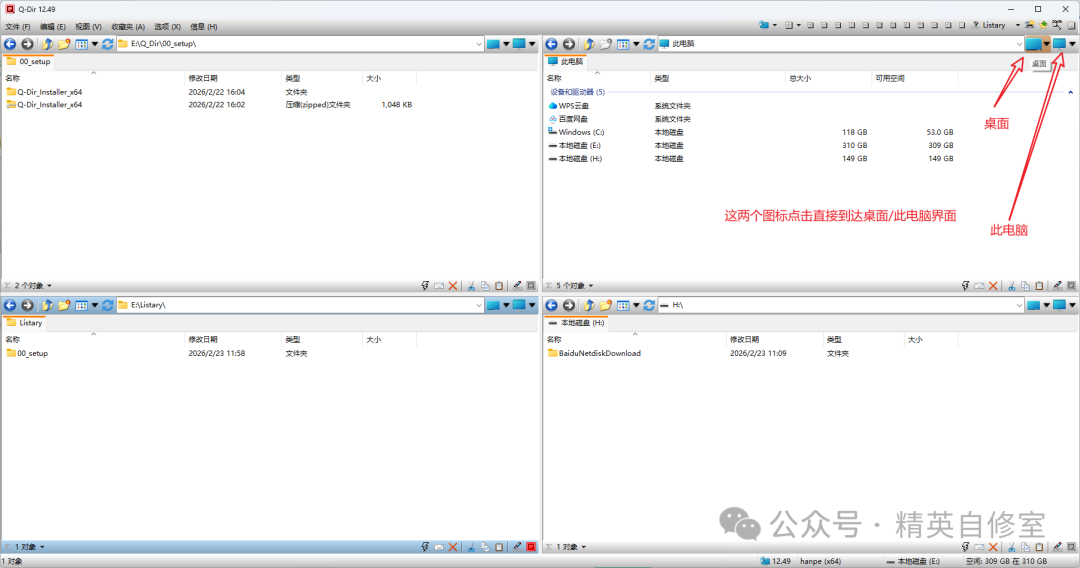
Task: Create new folder in E:\Listary\ pane
Action: (64, 305)
